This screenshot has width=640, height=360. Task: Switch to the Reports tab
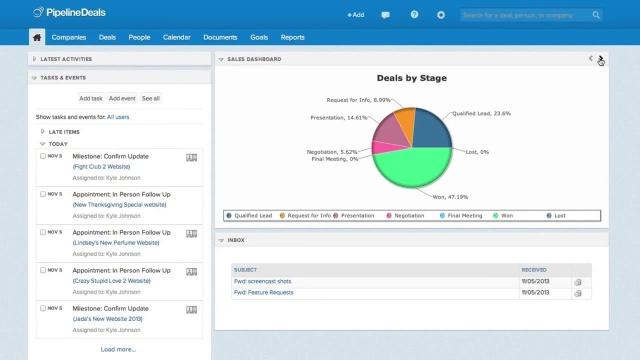[293, 37]
